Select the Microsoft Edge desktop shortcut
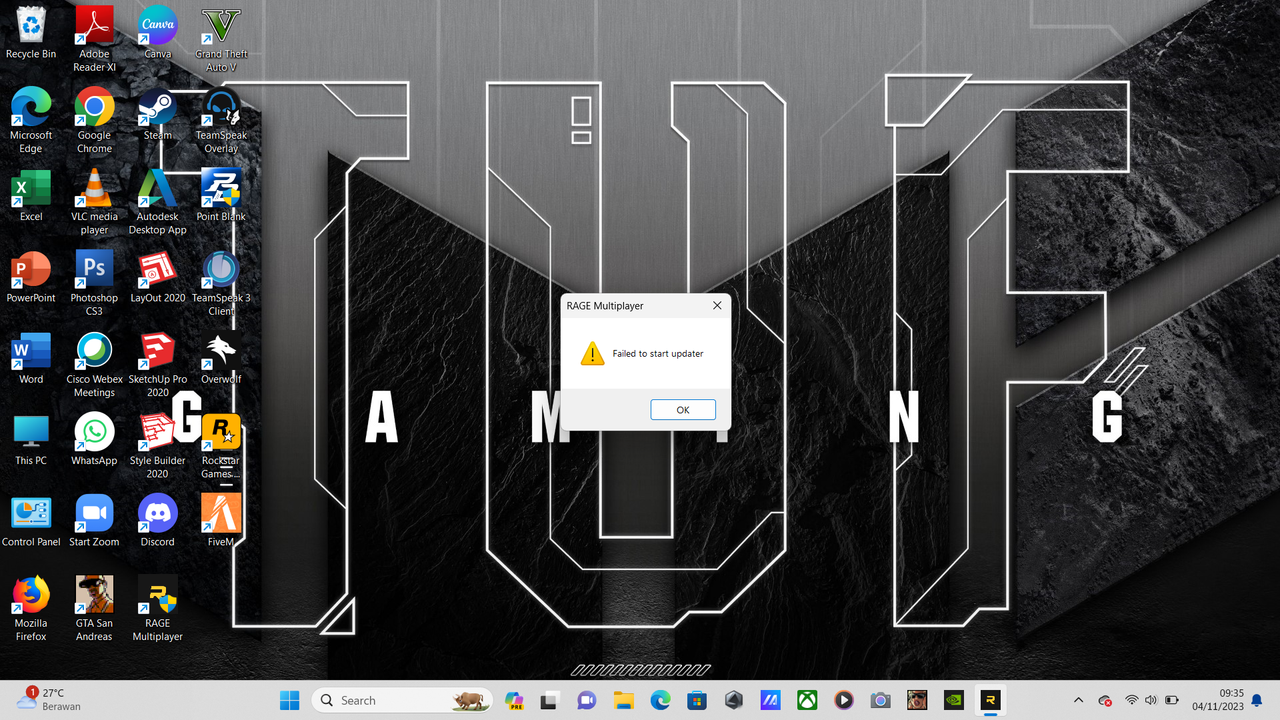The width and height of the screenshot is (1280, 720). coord(31,120)
